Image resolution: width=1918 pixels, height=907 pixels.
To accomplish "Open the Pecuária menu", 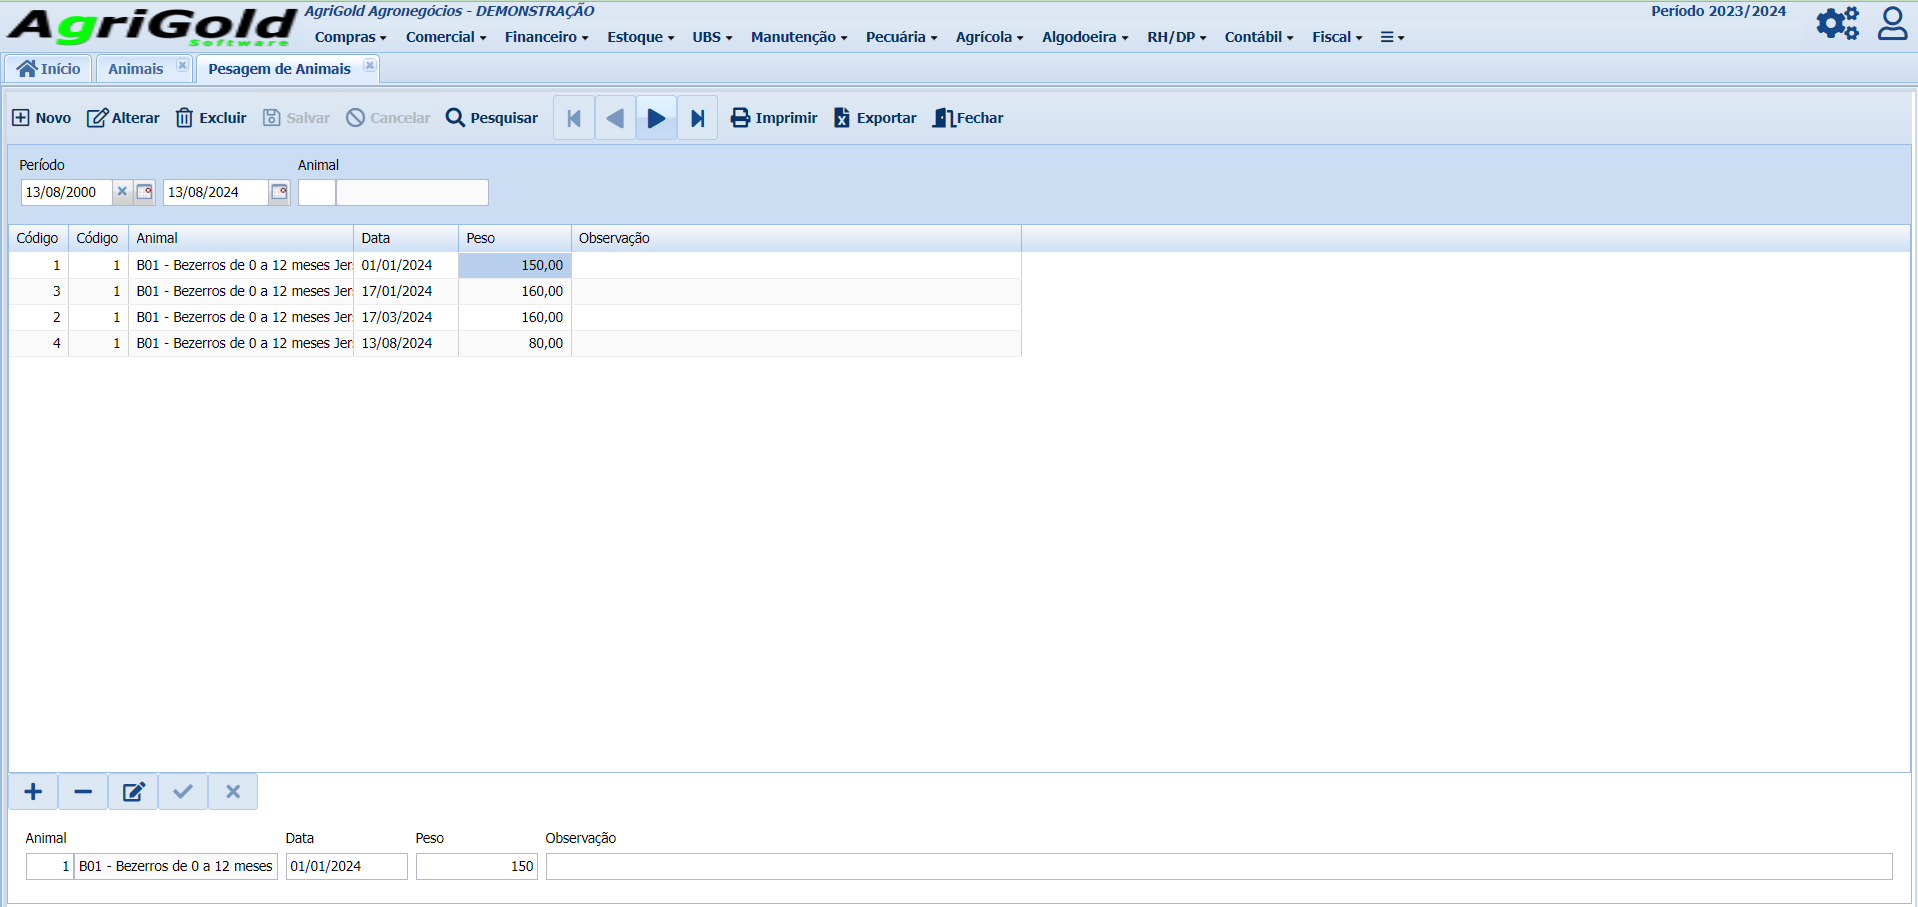I will tap(901, 37).
